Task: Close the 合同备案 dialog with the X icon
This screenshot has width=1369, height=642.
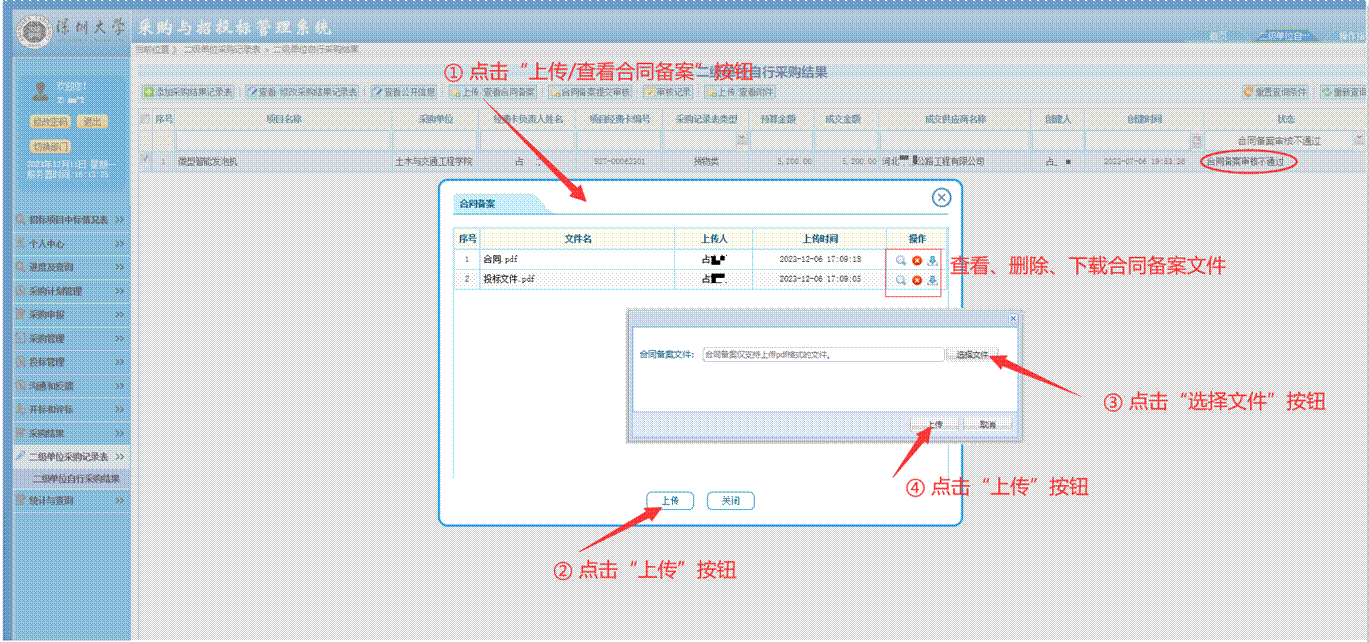Action: 941,198
